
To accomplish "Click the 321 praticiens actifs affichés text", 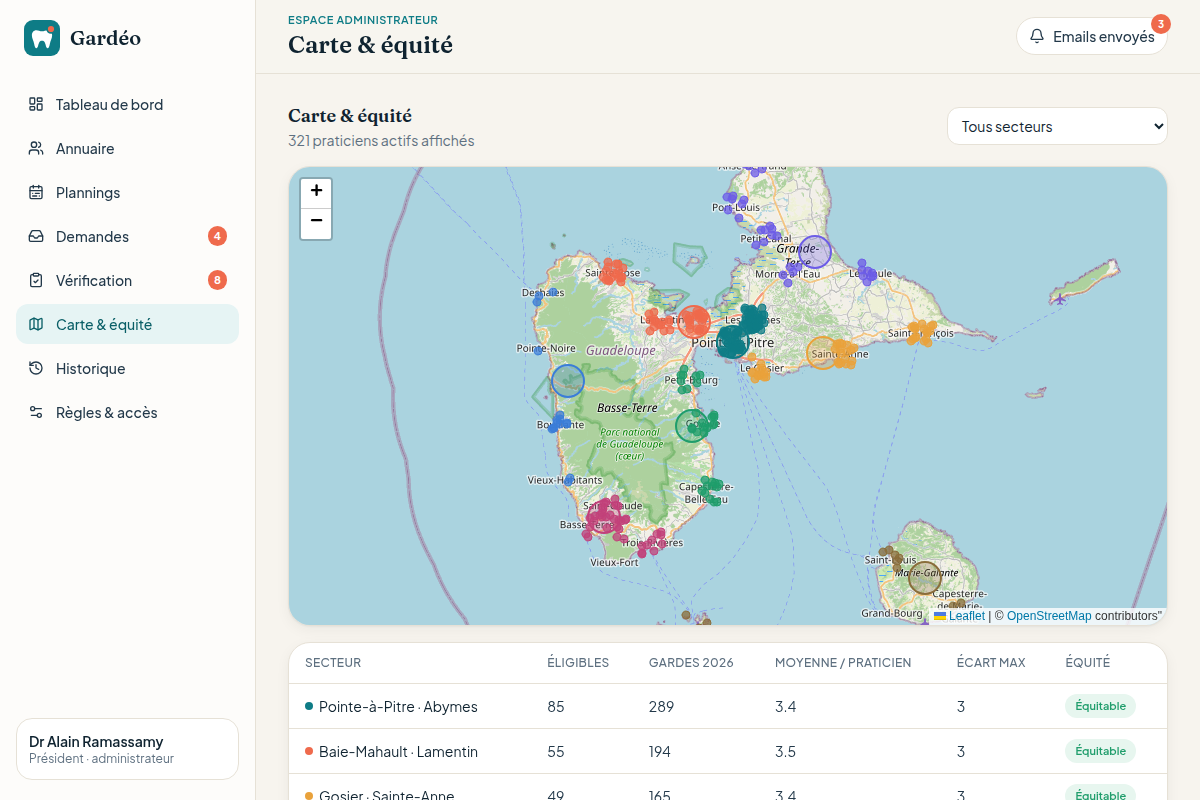I will [x=381, y=141].
